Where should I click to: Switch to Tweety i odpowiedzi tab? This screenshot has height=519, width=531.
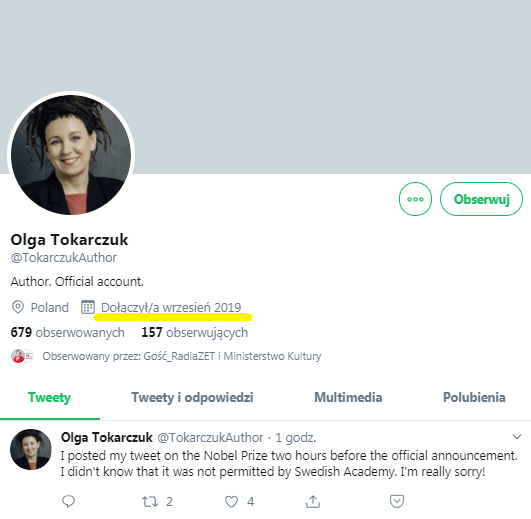tap(192, 397)
